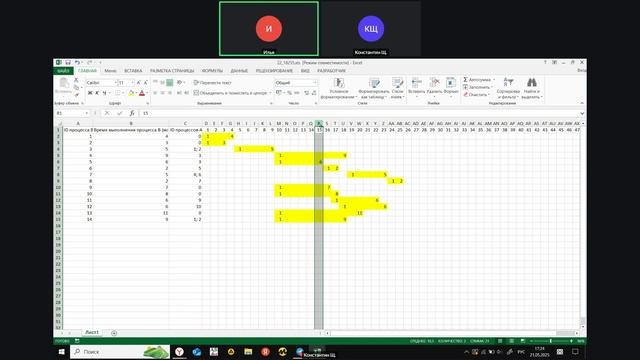
Task: Click the Insert Function fx button
Action: click(x=132, y=113)
